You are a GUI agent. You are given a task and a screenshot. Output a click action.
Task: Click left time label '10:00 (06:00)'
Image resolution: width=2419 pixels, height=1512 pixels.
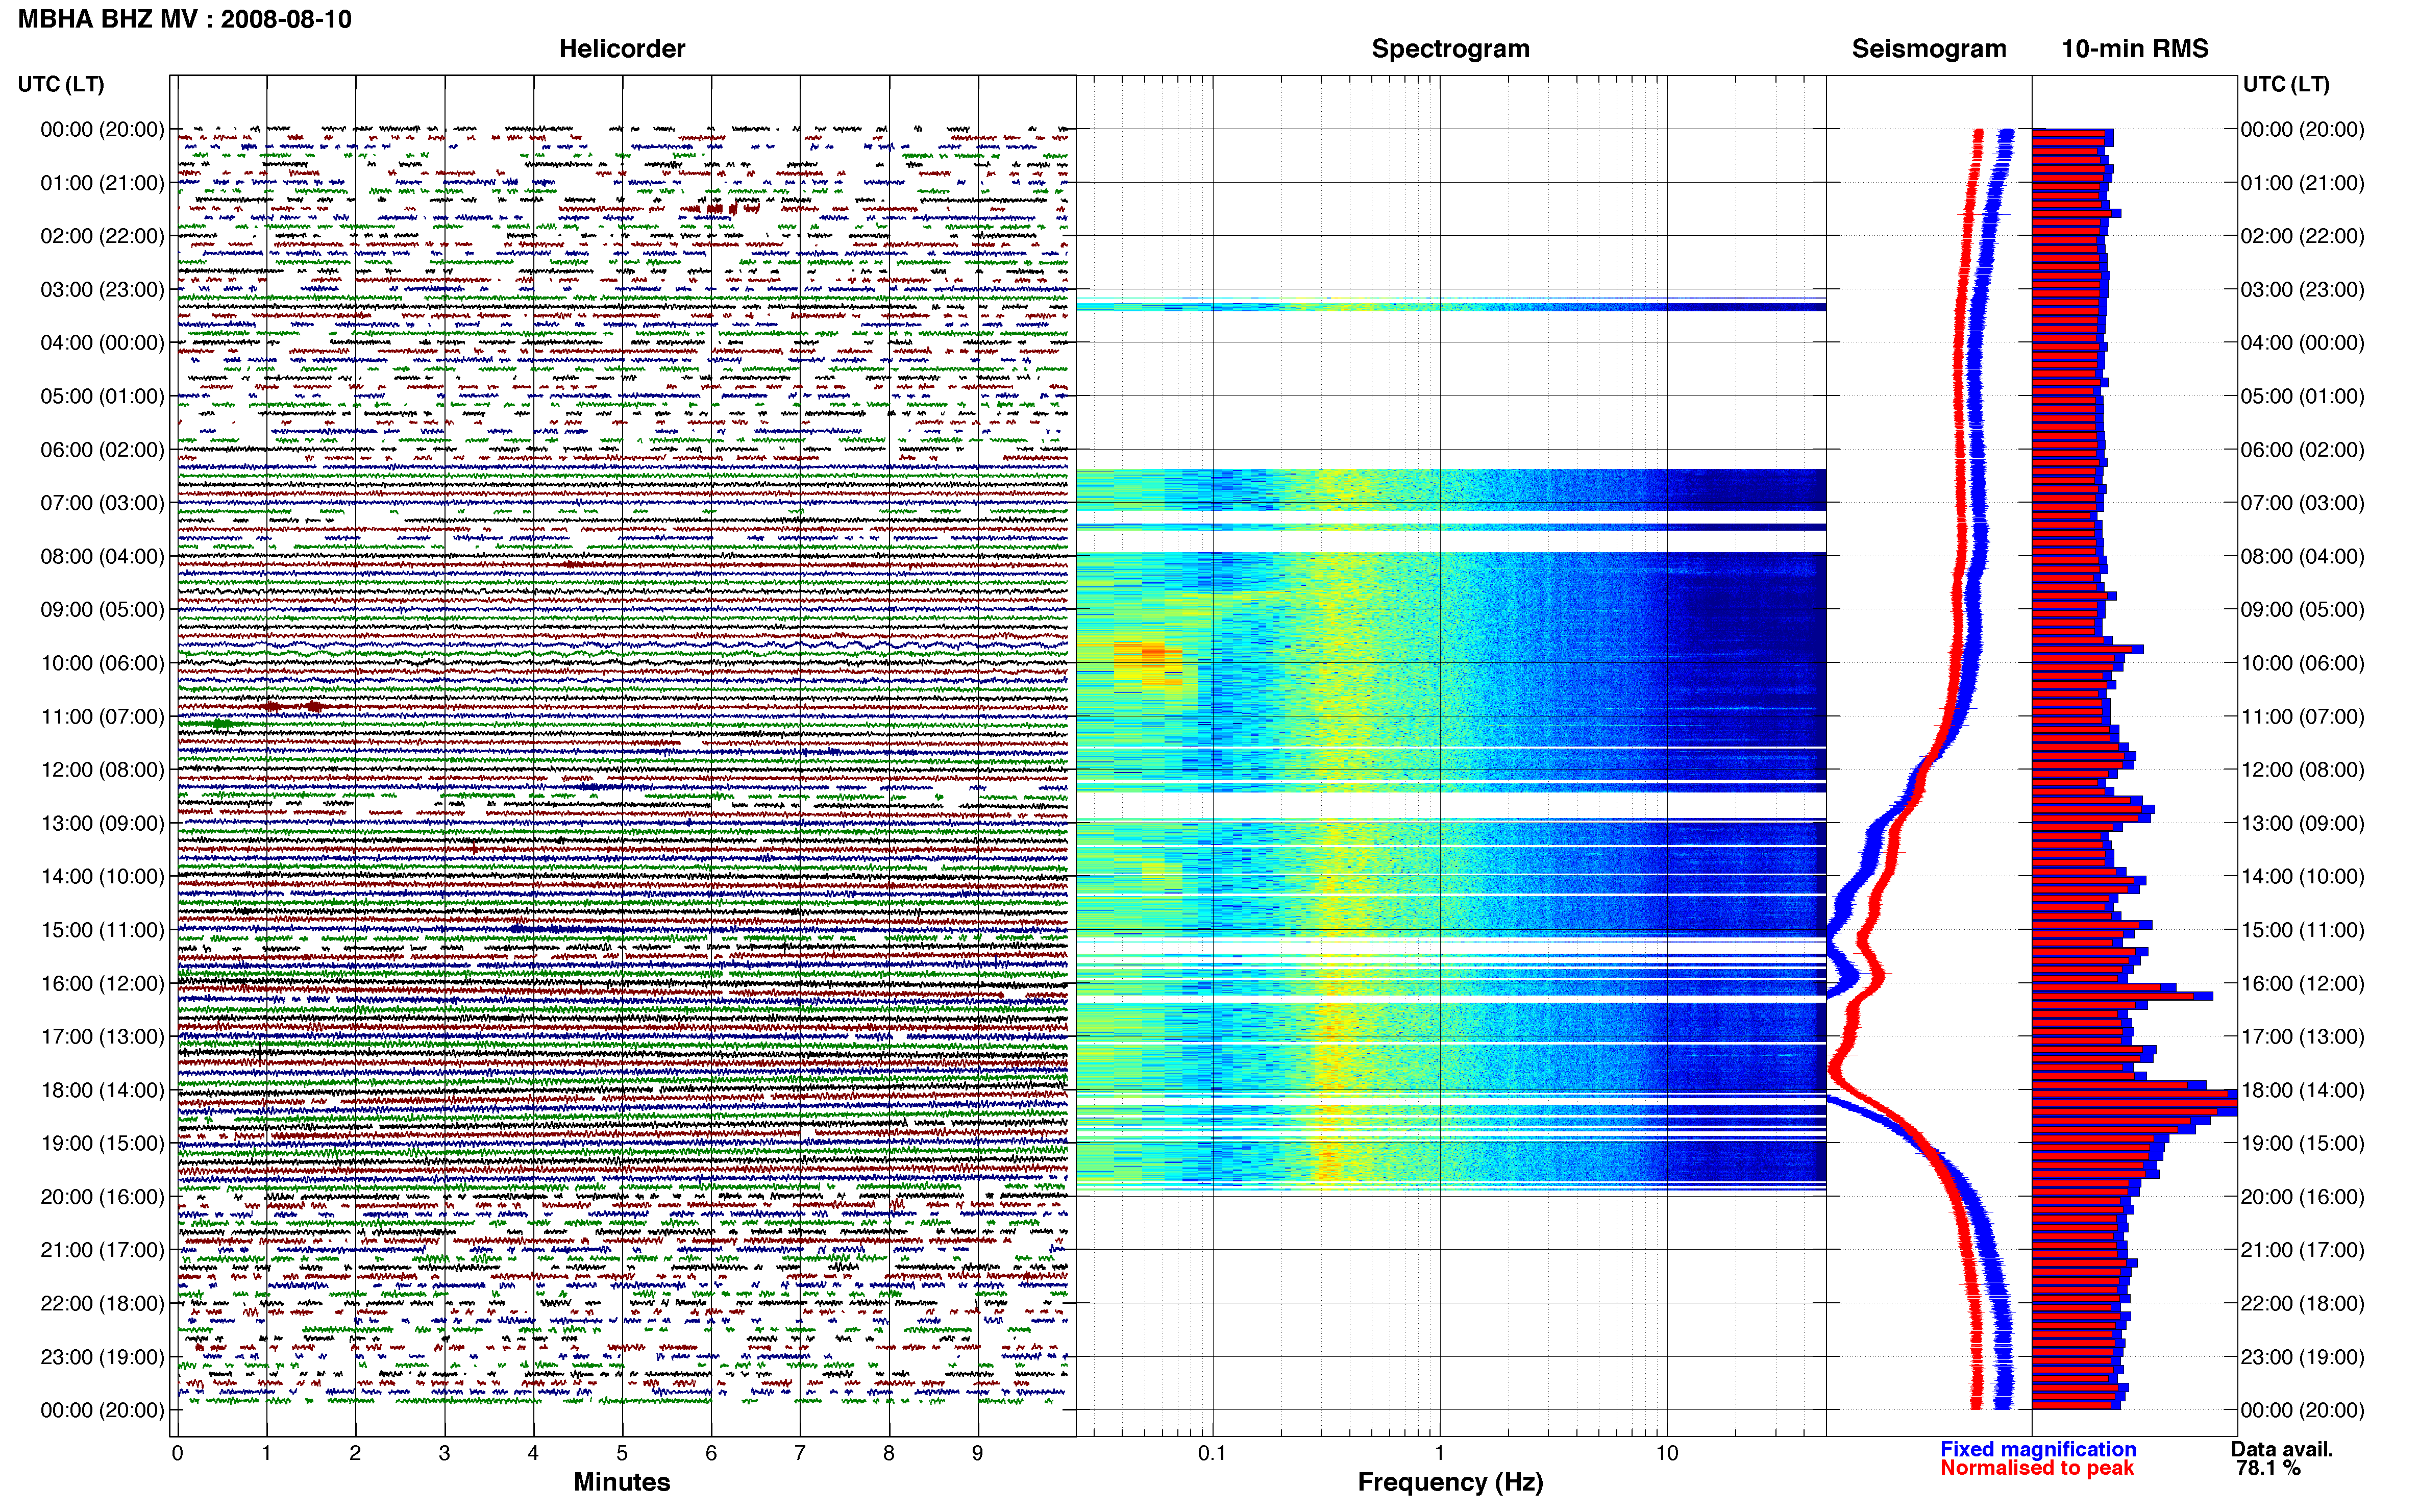[102, 663]
